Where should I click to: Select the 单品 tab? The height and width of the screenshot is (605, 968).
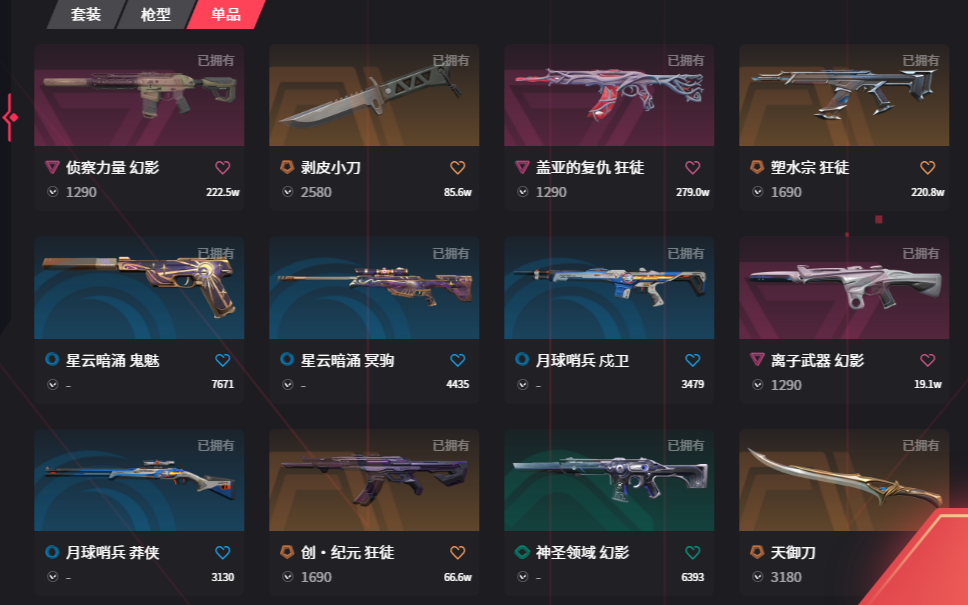pyautogui.click(x=226, y=14)
